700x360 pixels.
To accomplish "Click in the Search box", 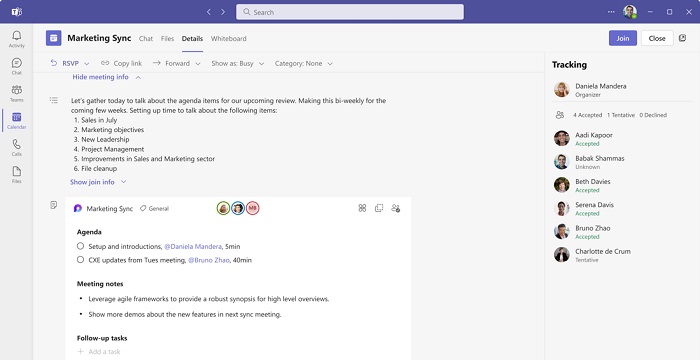I will (350, 12).
